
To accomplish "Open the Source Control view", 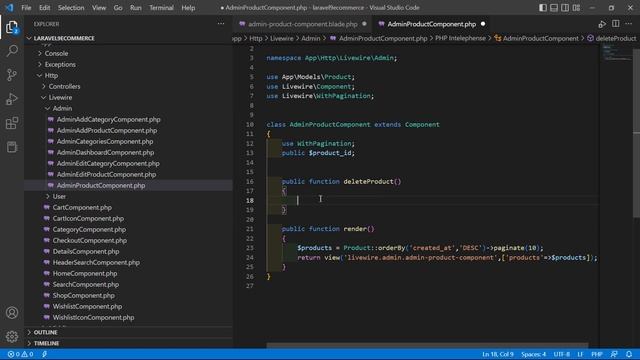I will tap(12, 75).
